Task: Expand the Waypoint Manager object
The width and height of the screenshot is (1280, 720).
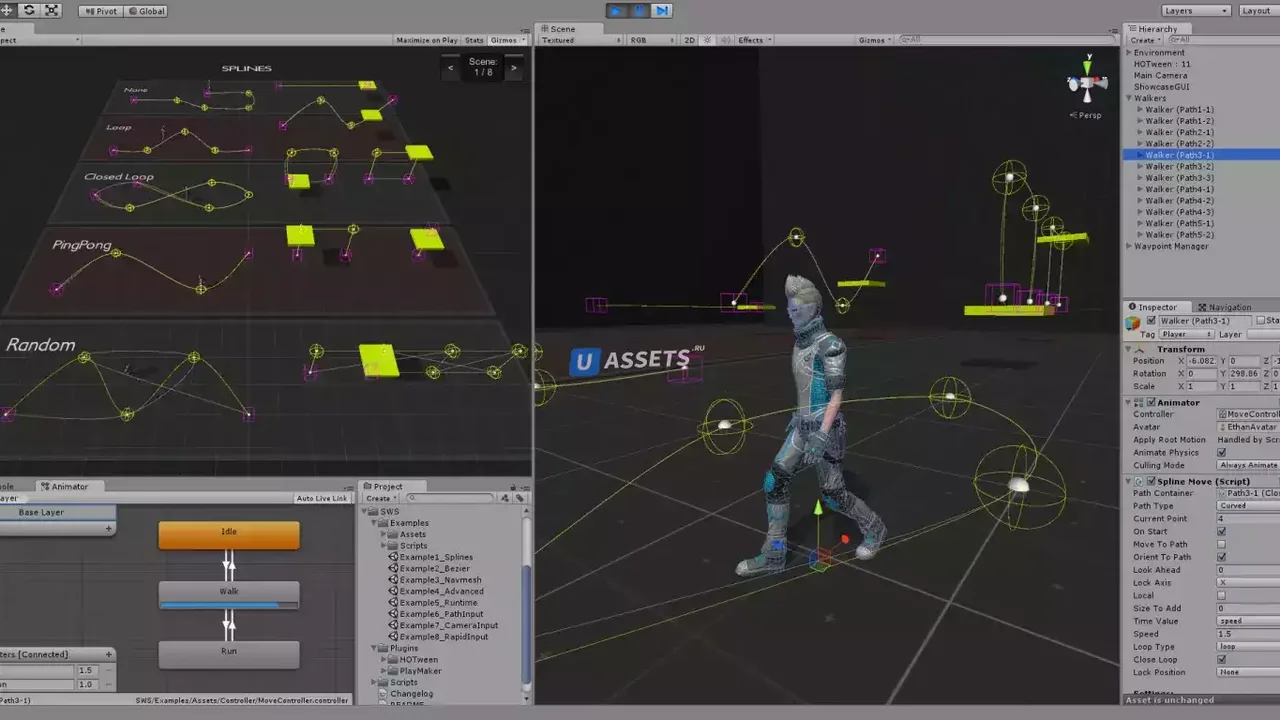Action: point(1130,246)
